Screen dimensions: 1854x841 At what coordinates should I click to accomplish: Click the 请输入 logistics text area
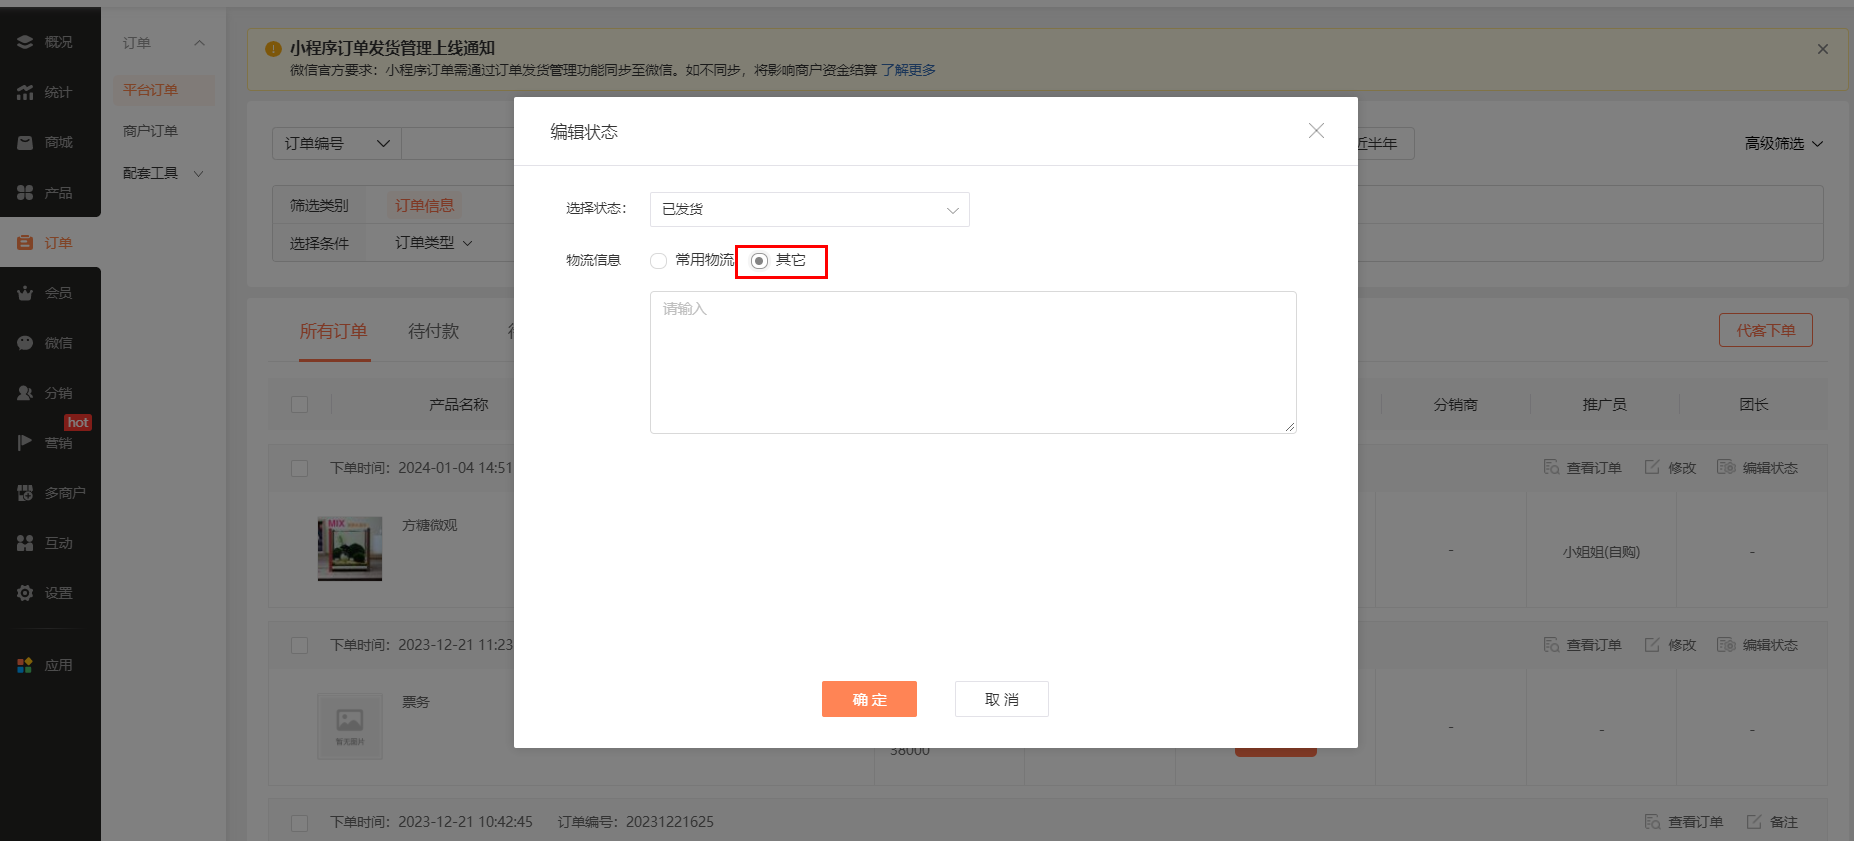click(x=972, y=362)
